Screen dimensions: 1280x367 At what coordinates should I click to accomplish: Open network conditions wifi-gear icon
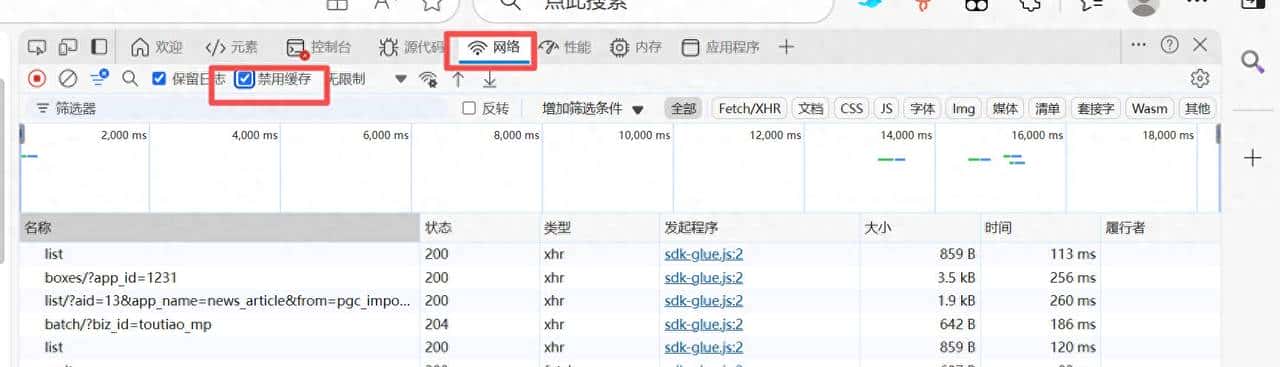pos(428,79)
